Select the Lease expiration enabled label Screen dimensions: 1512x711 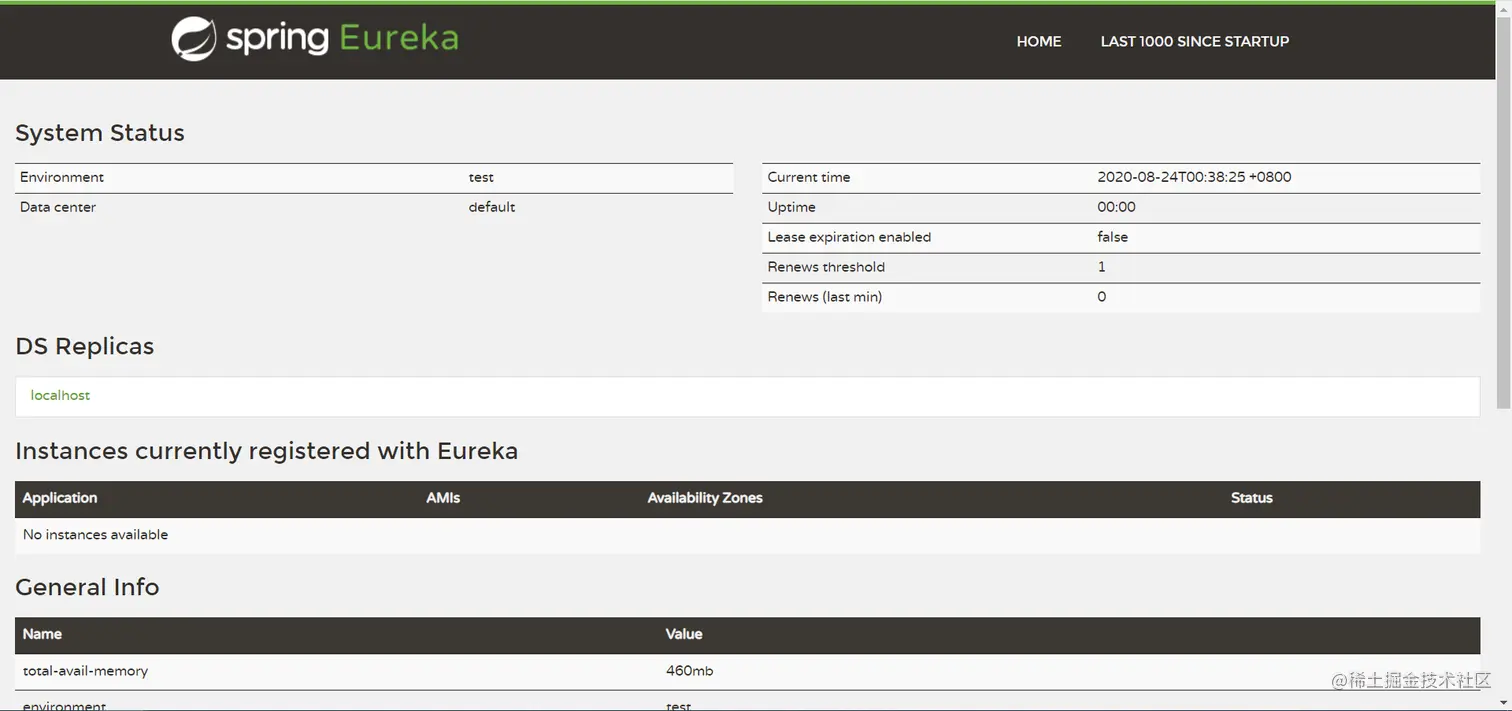(849, 237)
